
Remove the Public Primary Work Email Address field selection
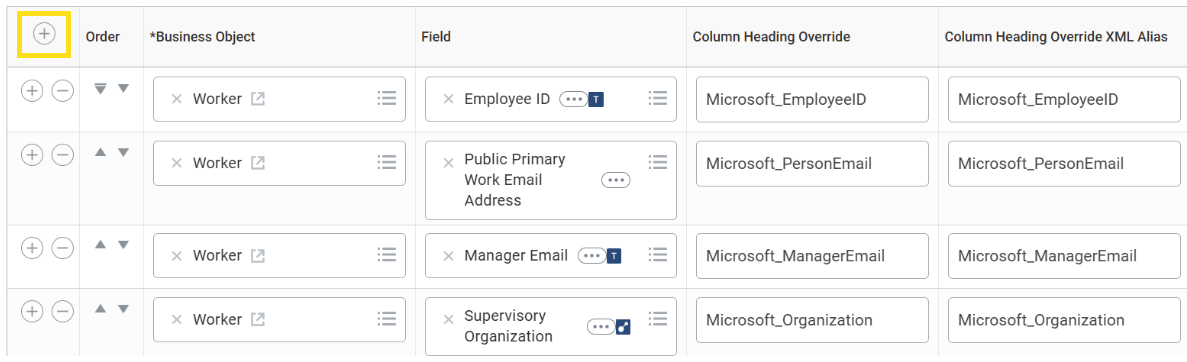click(448, 163)
